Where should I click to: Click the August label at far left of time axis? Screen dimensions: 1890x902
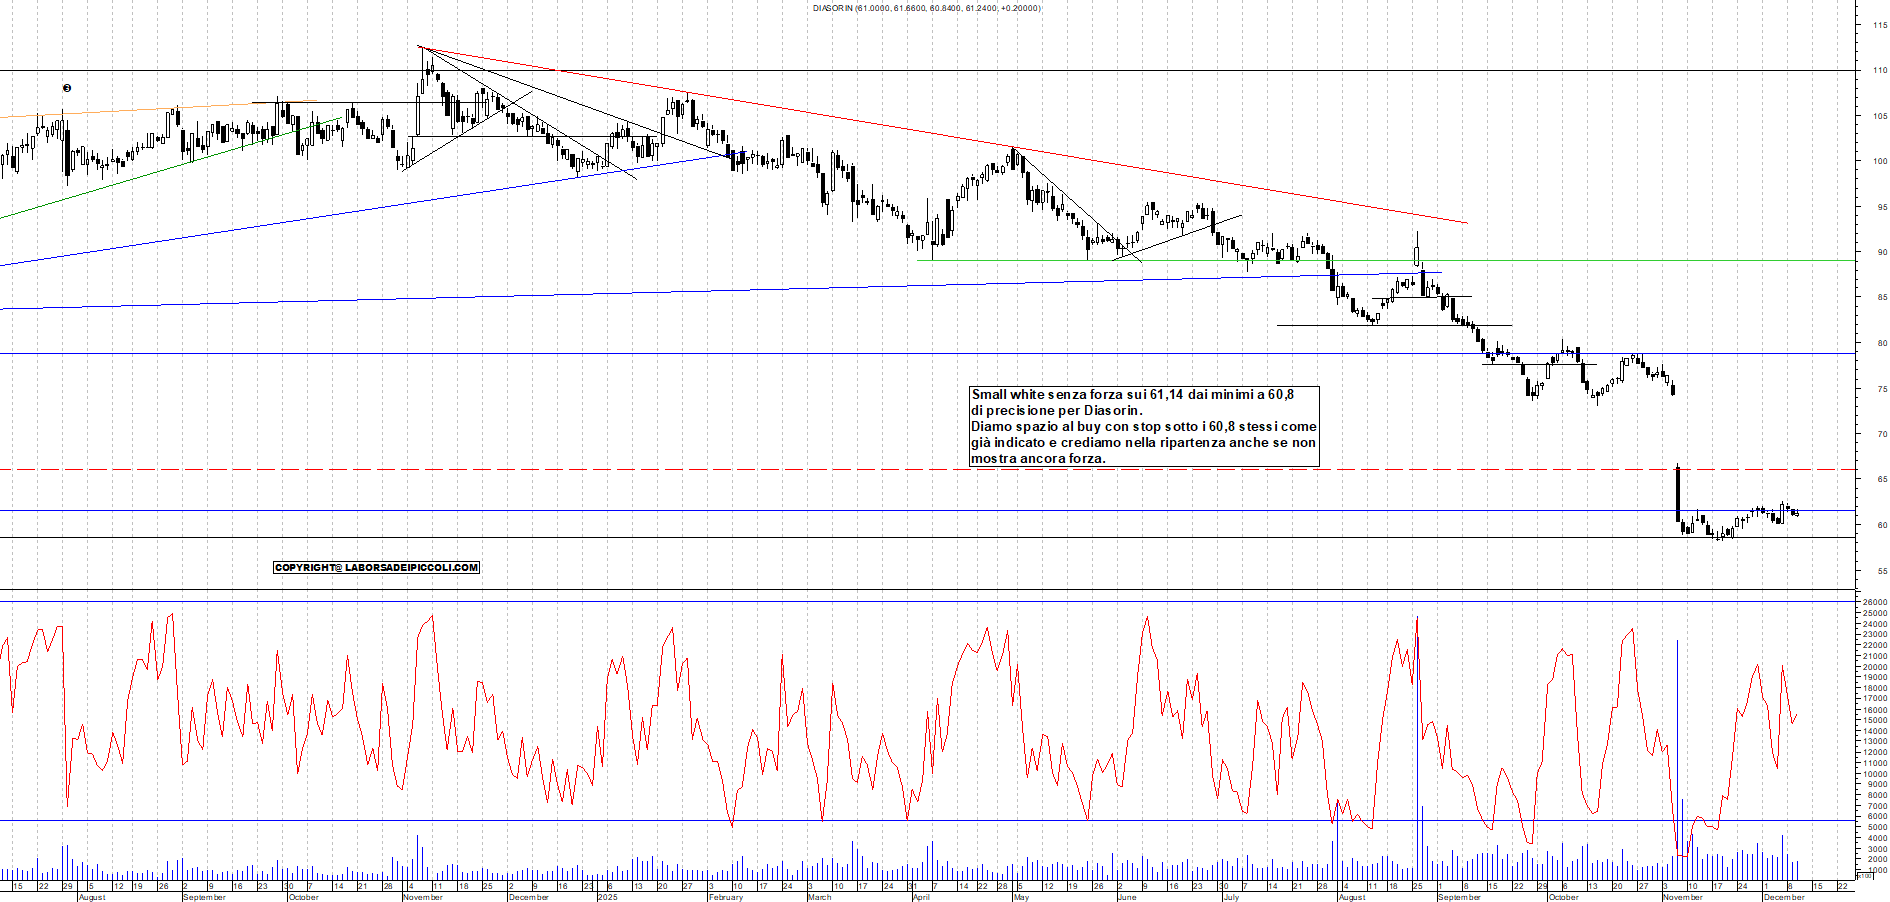[x=92, y=897]
